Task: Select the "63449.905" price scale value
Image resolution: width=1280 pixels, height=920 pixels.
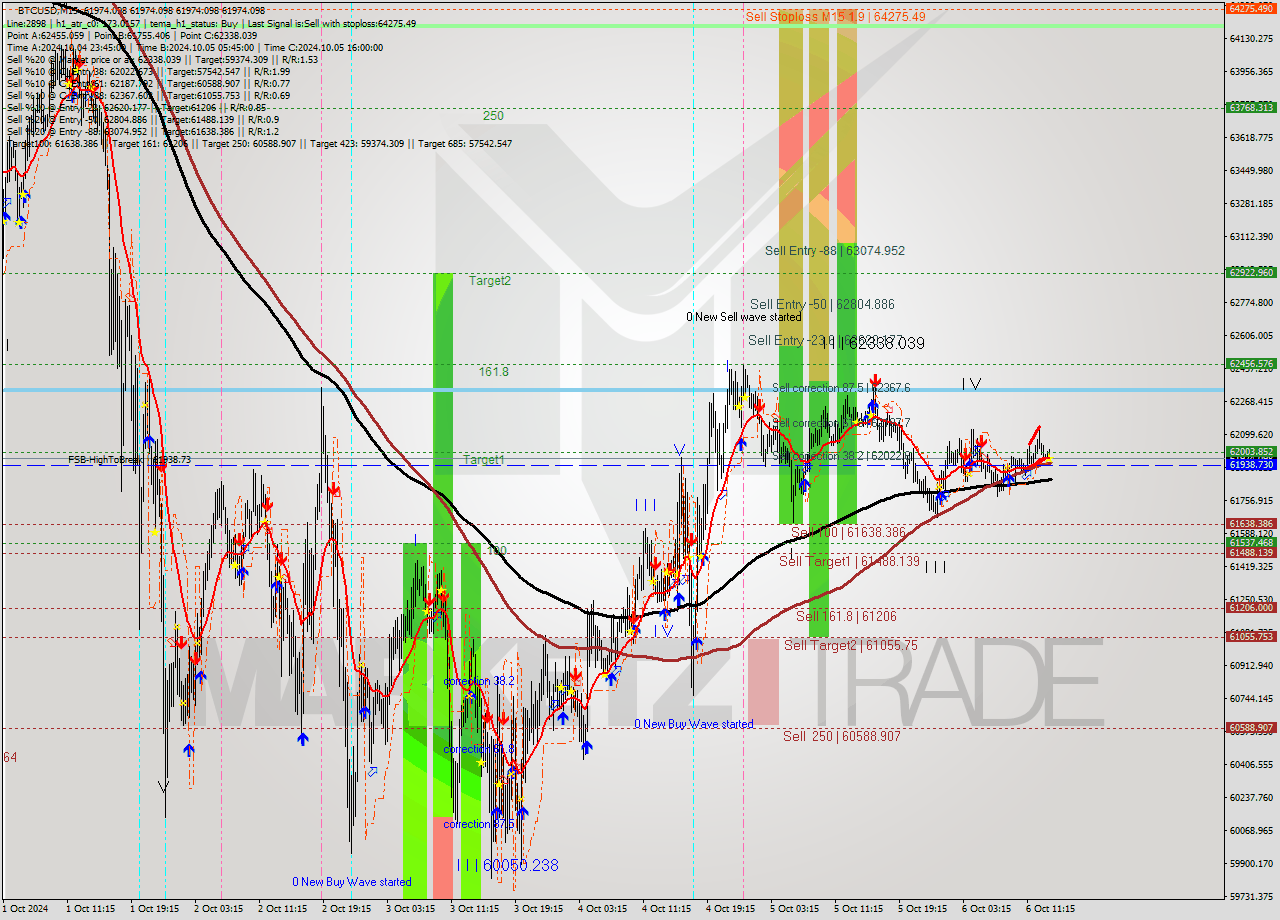Action: pos(1251,171)
